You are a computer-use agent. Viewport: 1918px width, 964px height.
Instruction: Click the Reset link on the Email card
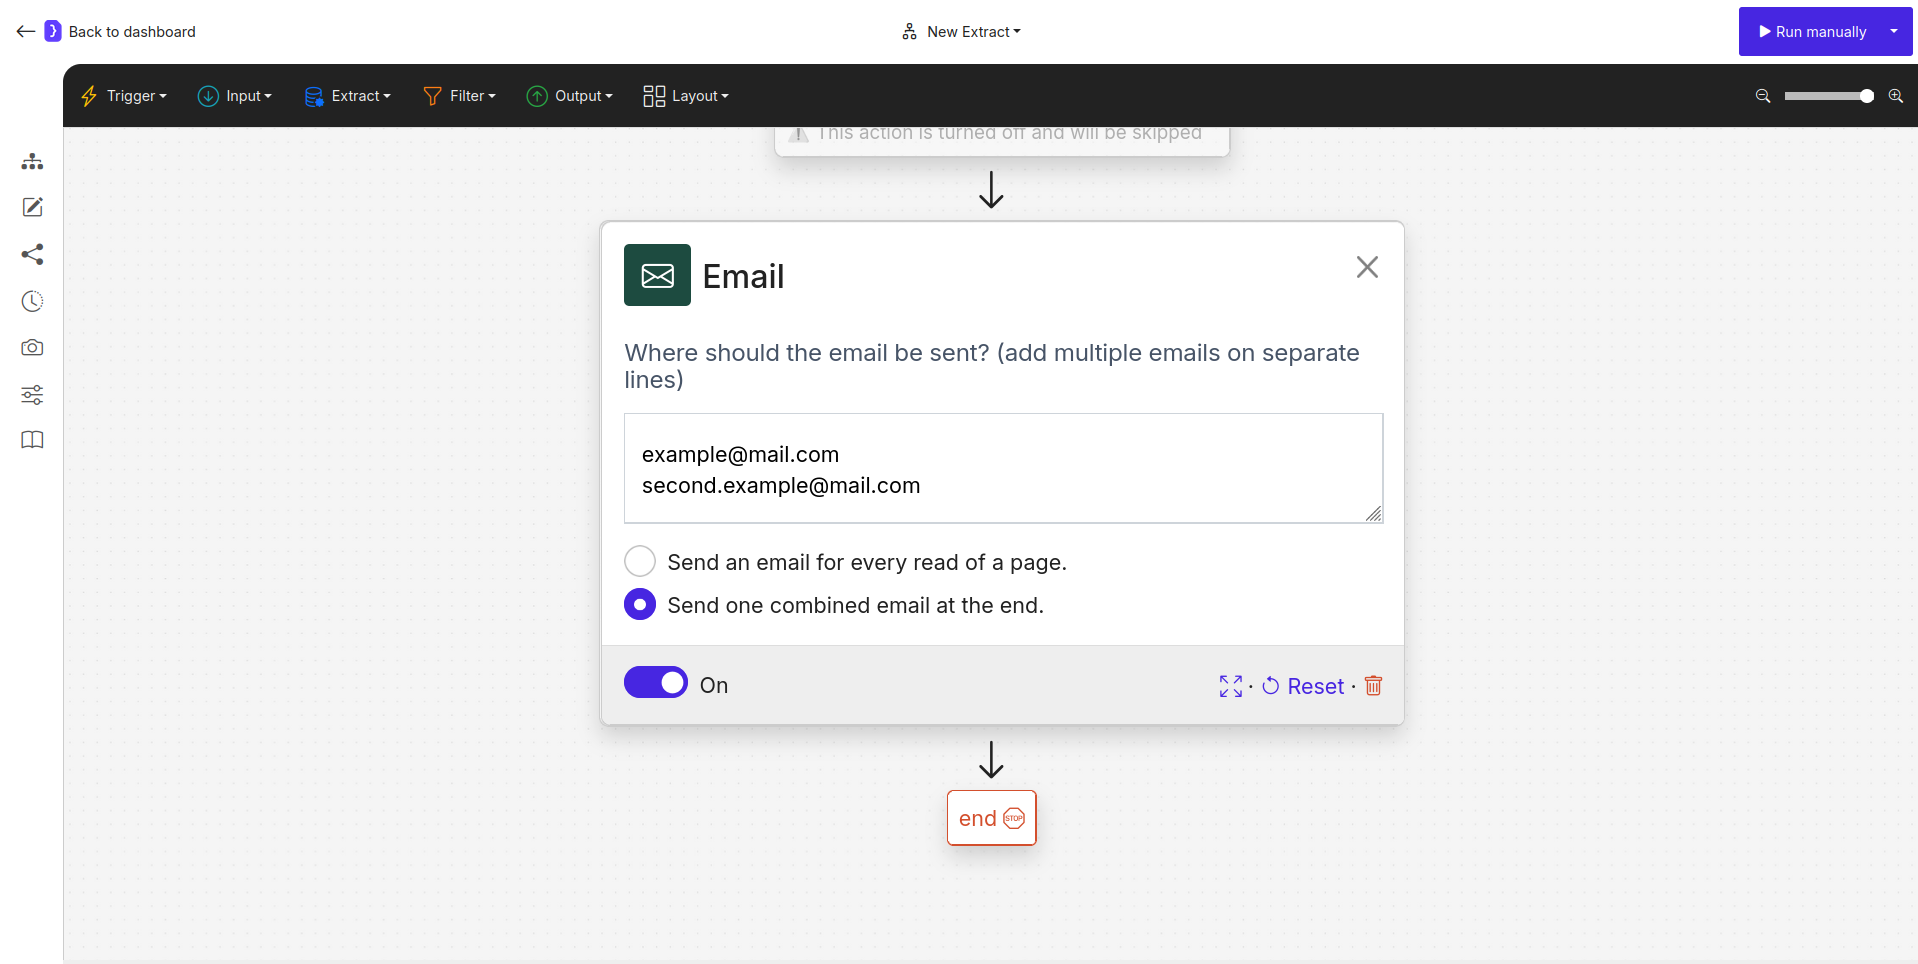tap(1315, 686)
